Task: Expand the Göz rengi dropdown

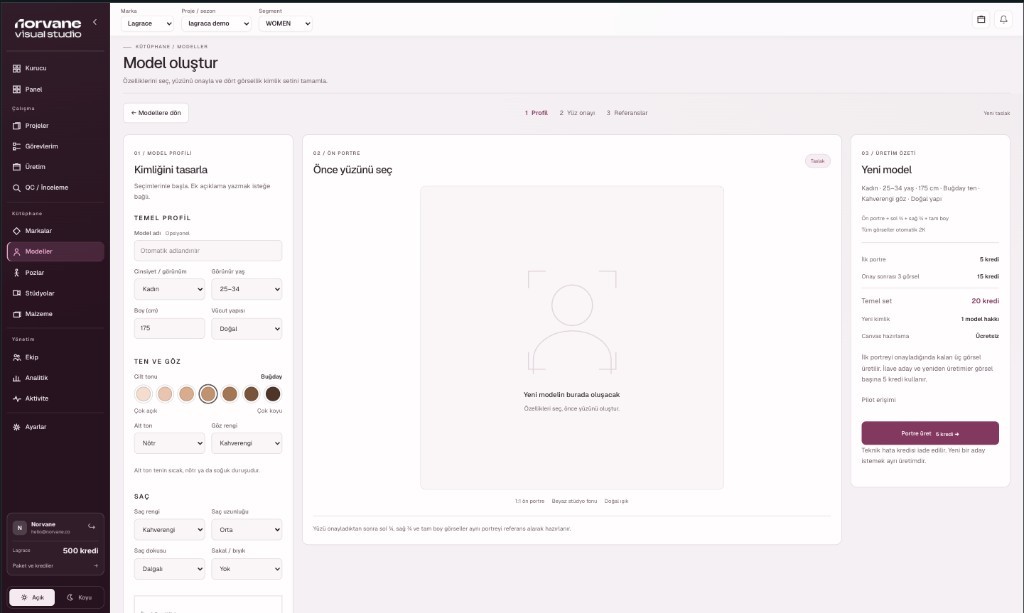Action: click(247, 443)
